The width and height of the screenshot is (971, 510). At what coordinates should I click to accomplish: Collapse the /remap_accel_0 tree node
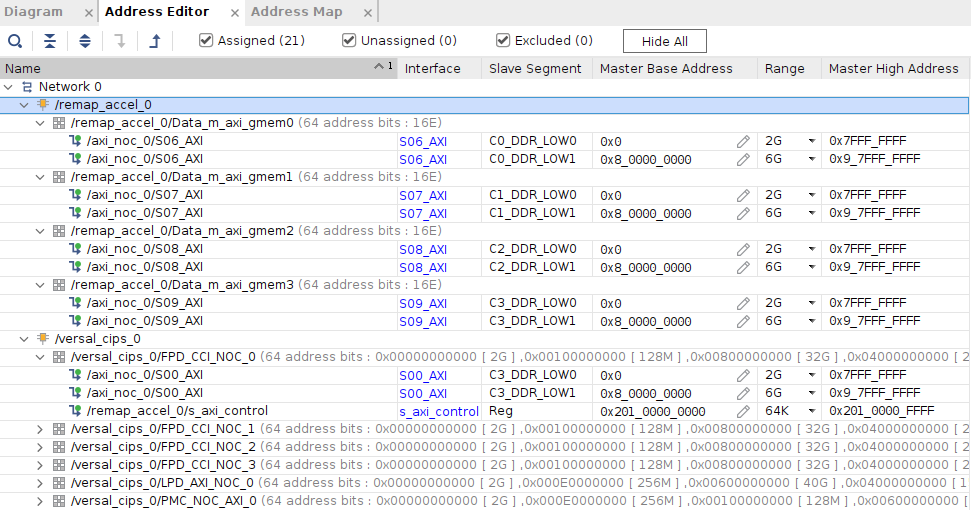point(24,105)
